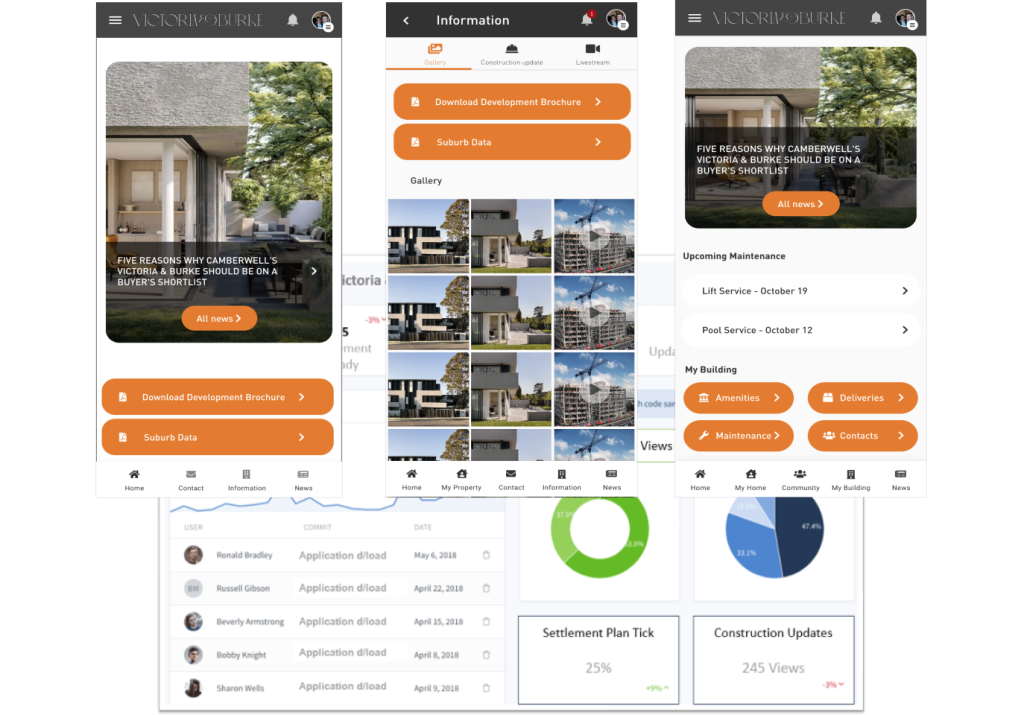This screenshot has width=1024, height=715.
Task: Open the Amenities button
Action: (739, 398)
